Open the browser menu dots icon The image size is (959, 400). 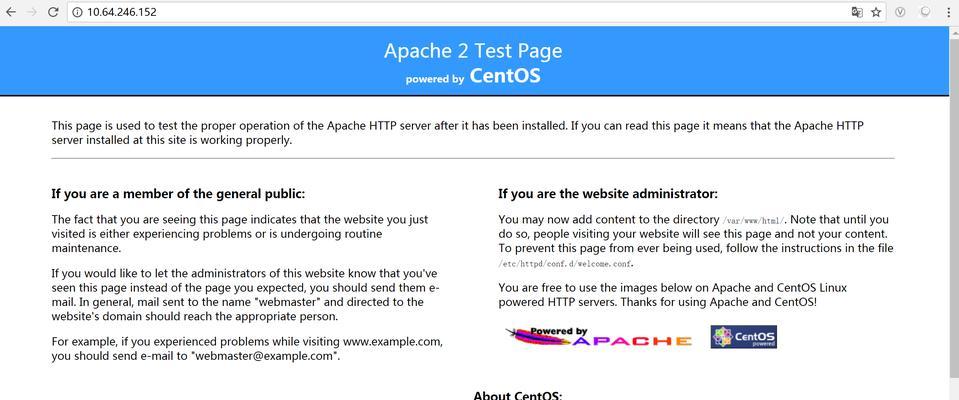(x=950, y=12)
